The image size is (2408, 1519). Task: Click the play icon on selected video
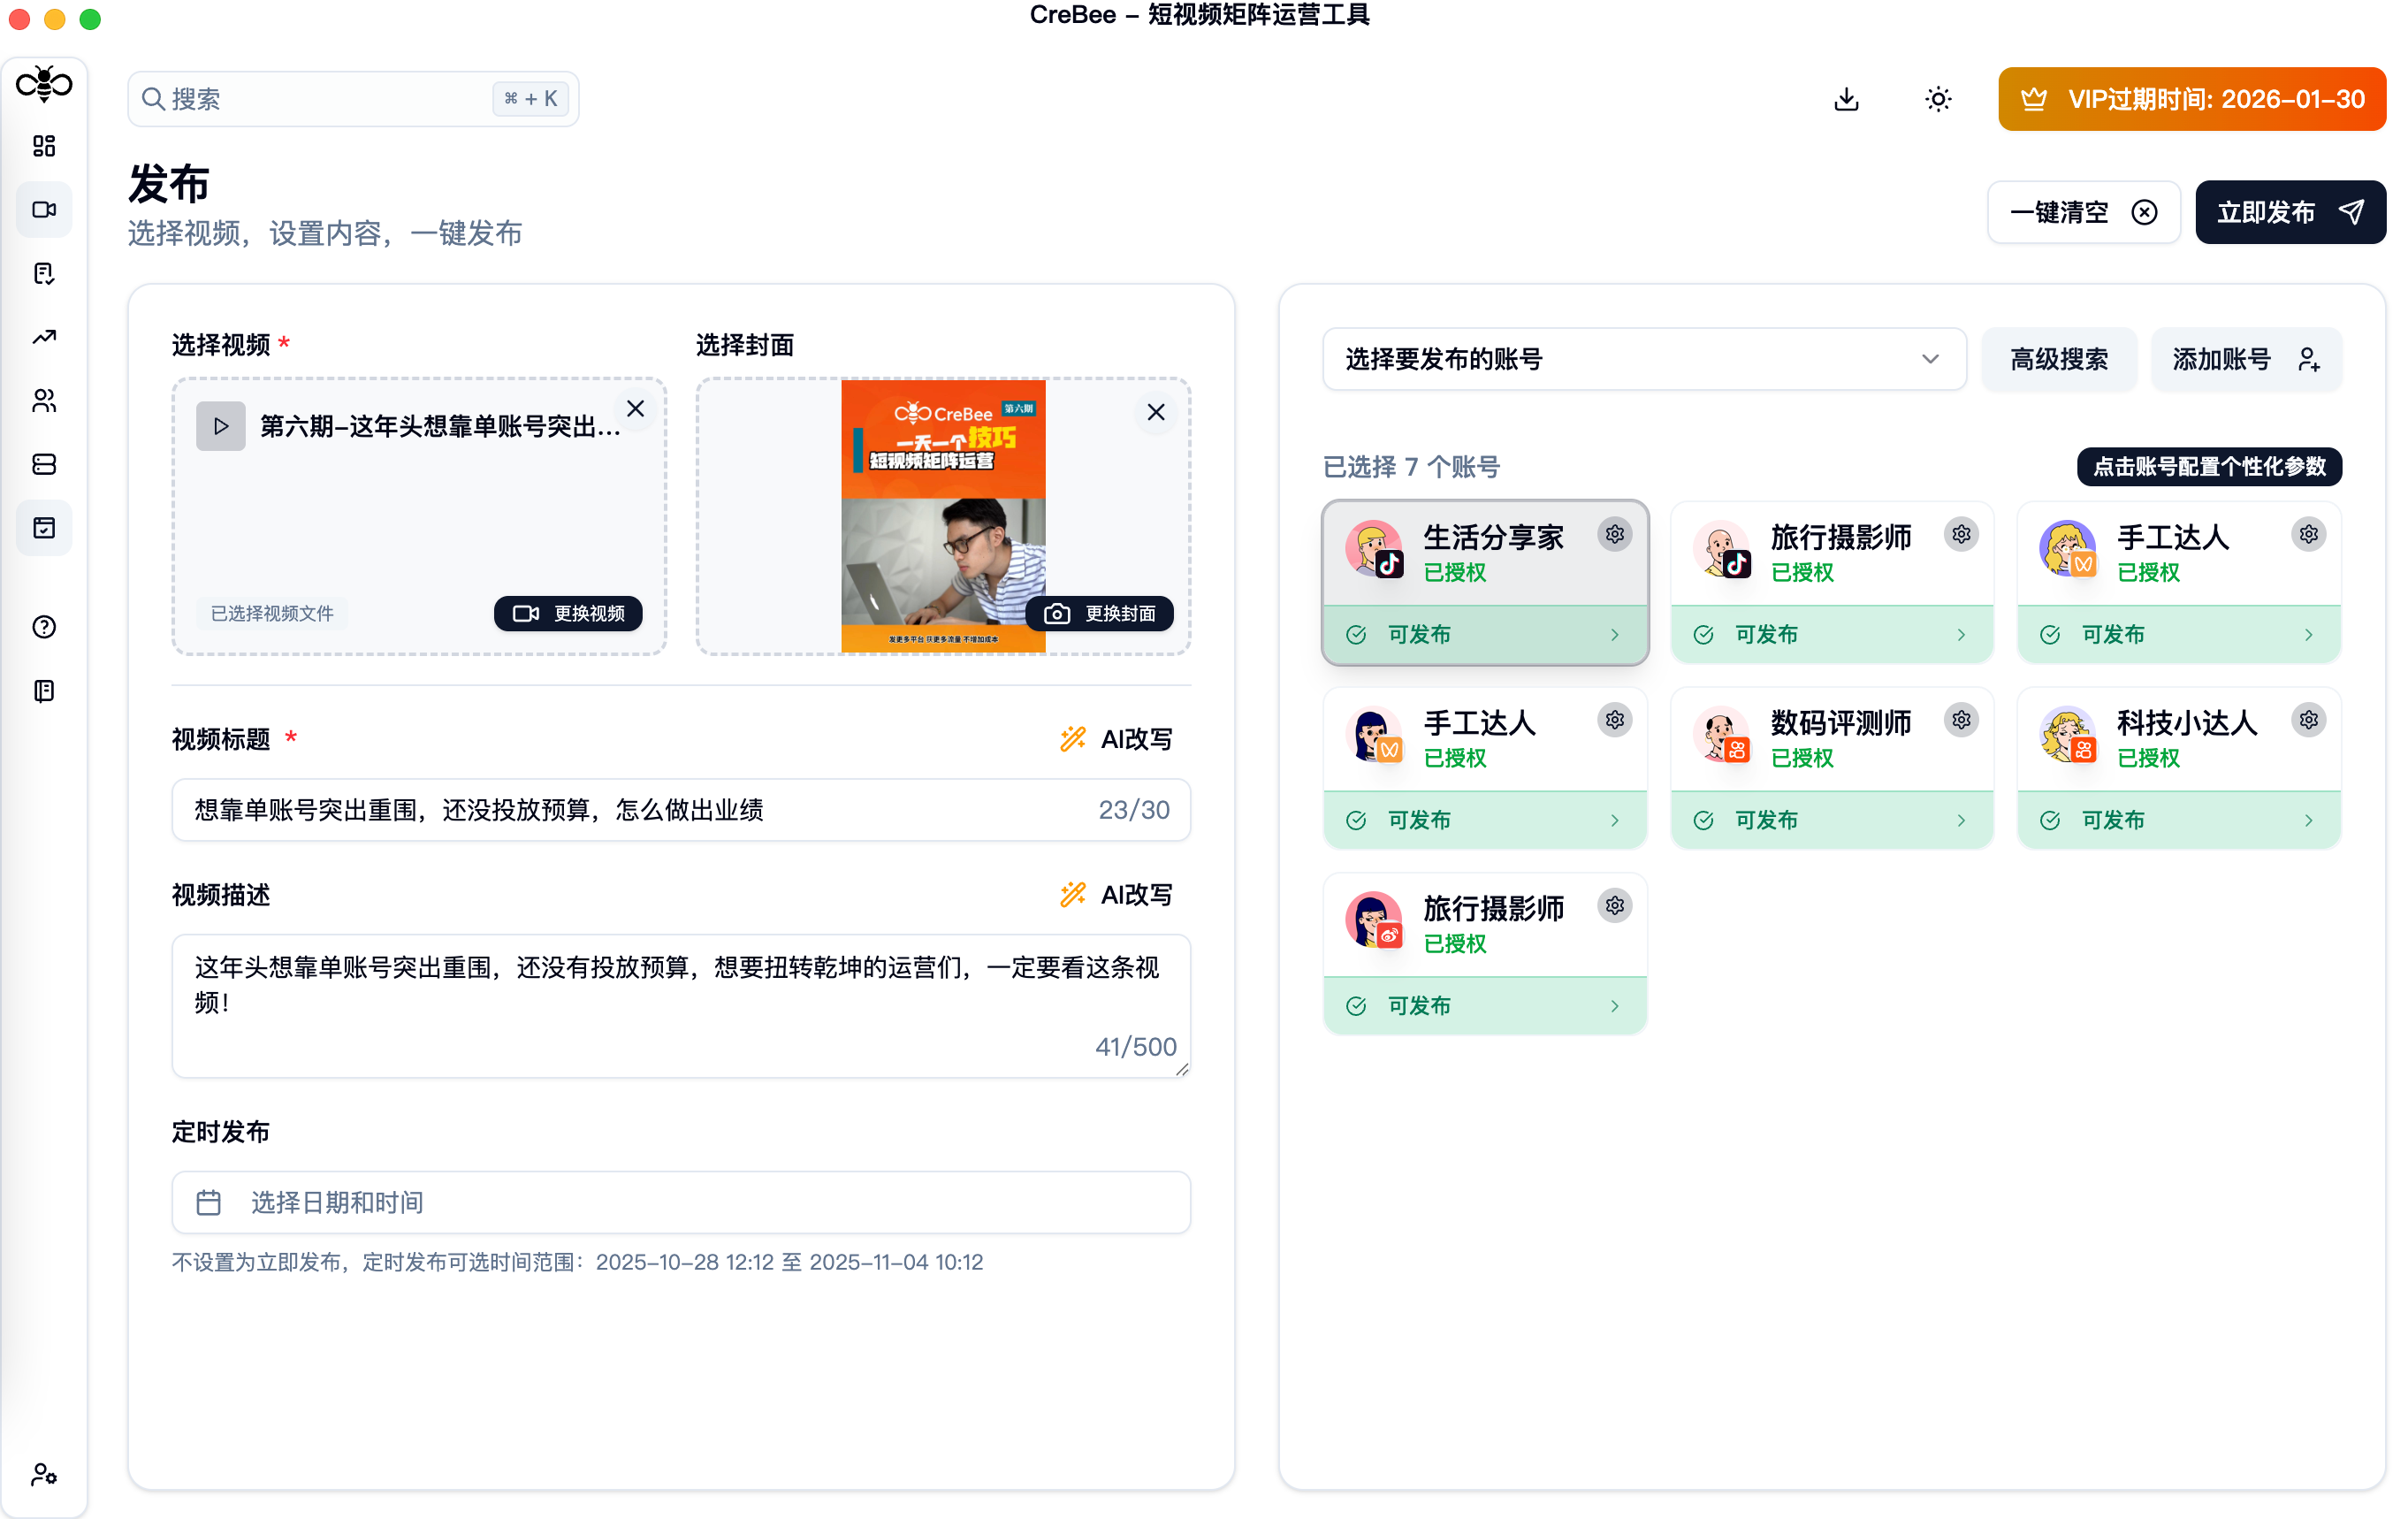point(221,426)
